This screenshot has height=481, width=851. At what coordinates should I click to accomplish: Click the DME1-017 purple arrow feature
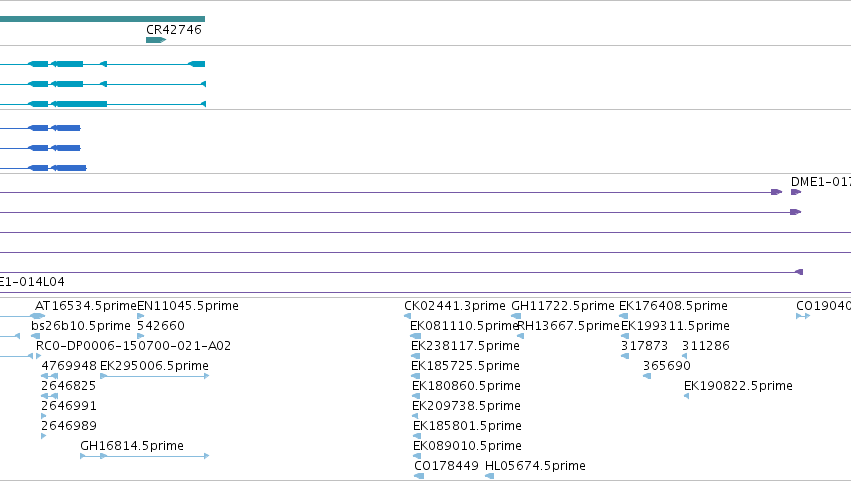[796, 192]
